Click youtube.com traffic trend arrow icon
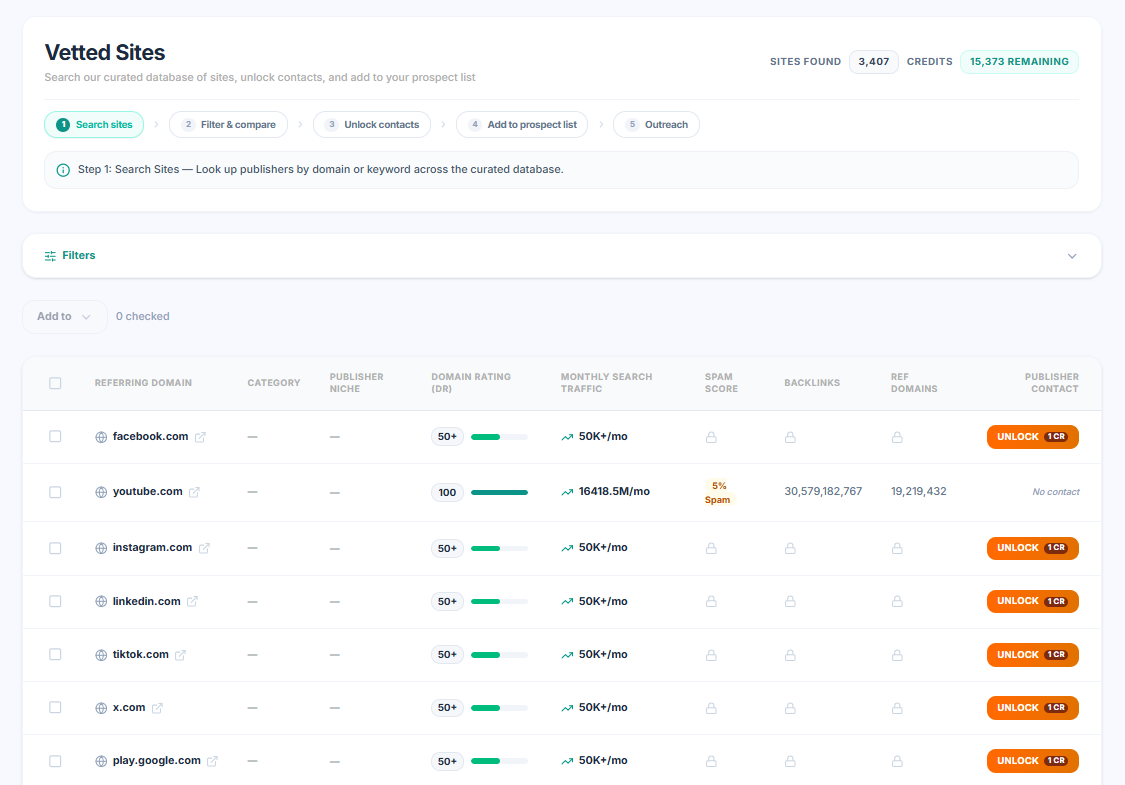Viewport: 1125px width, 785px height. tap(567, 492)
